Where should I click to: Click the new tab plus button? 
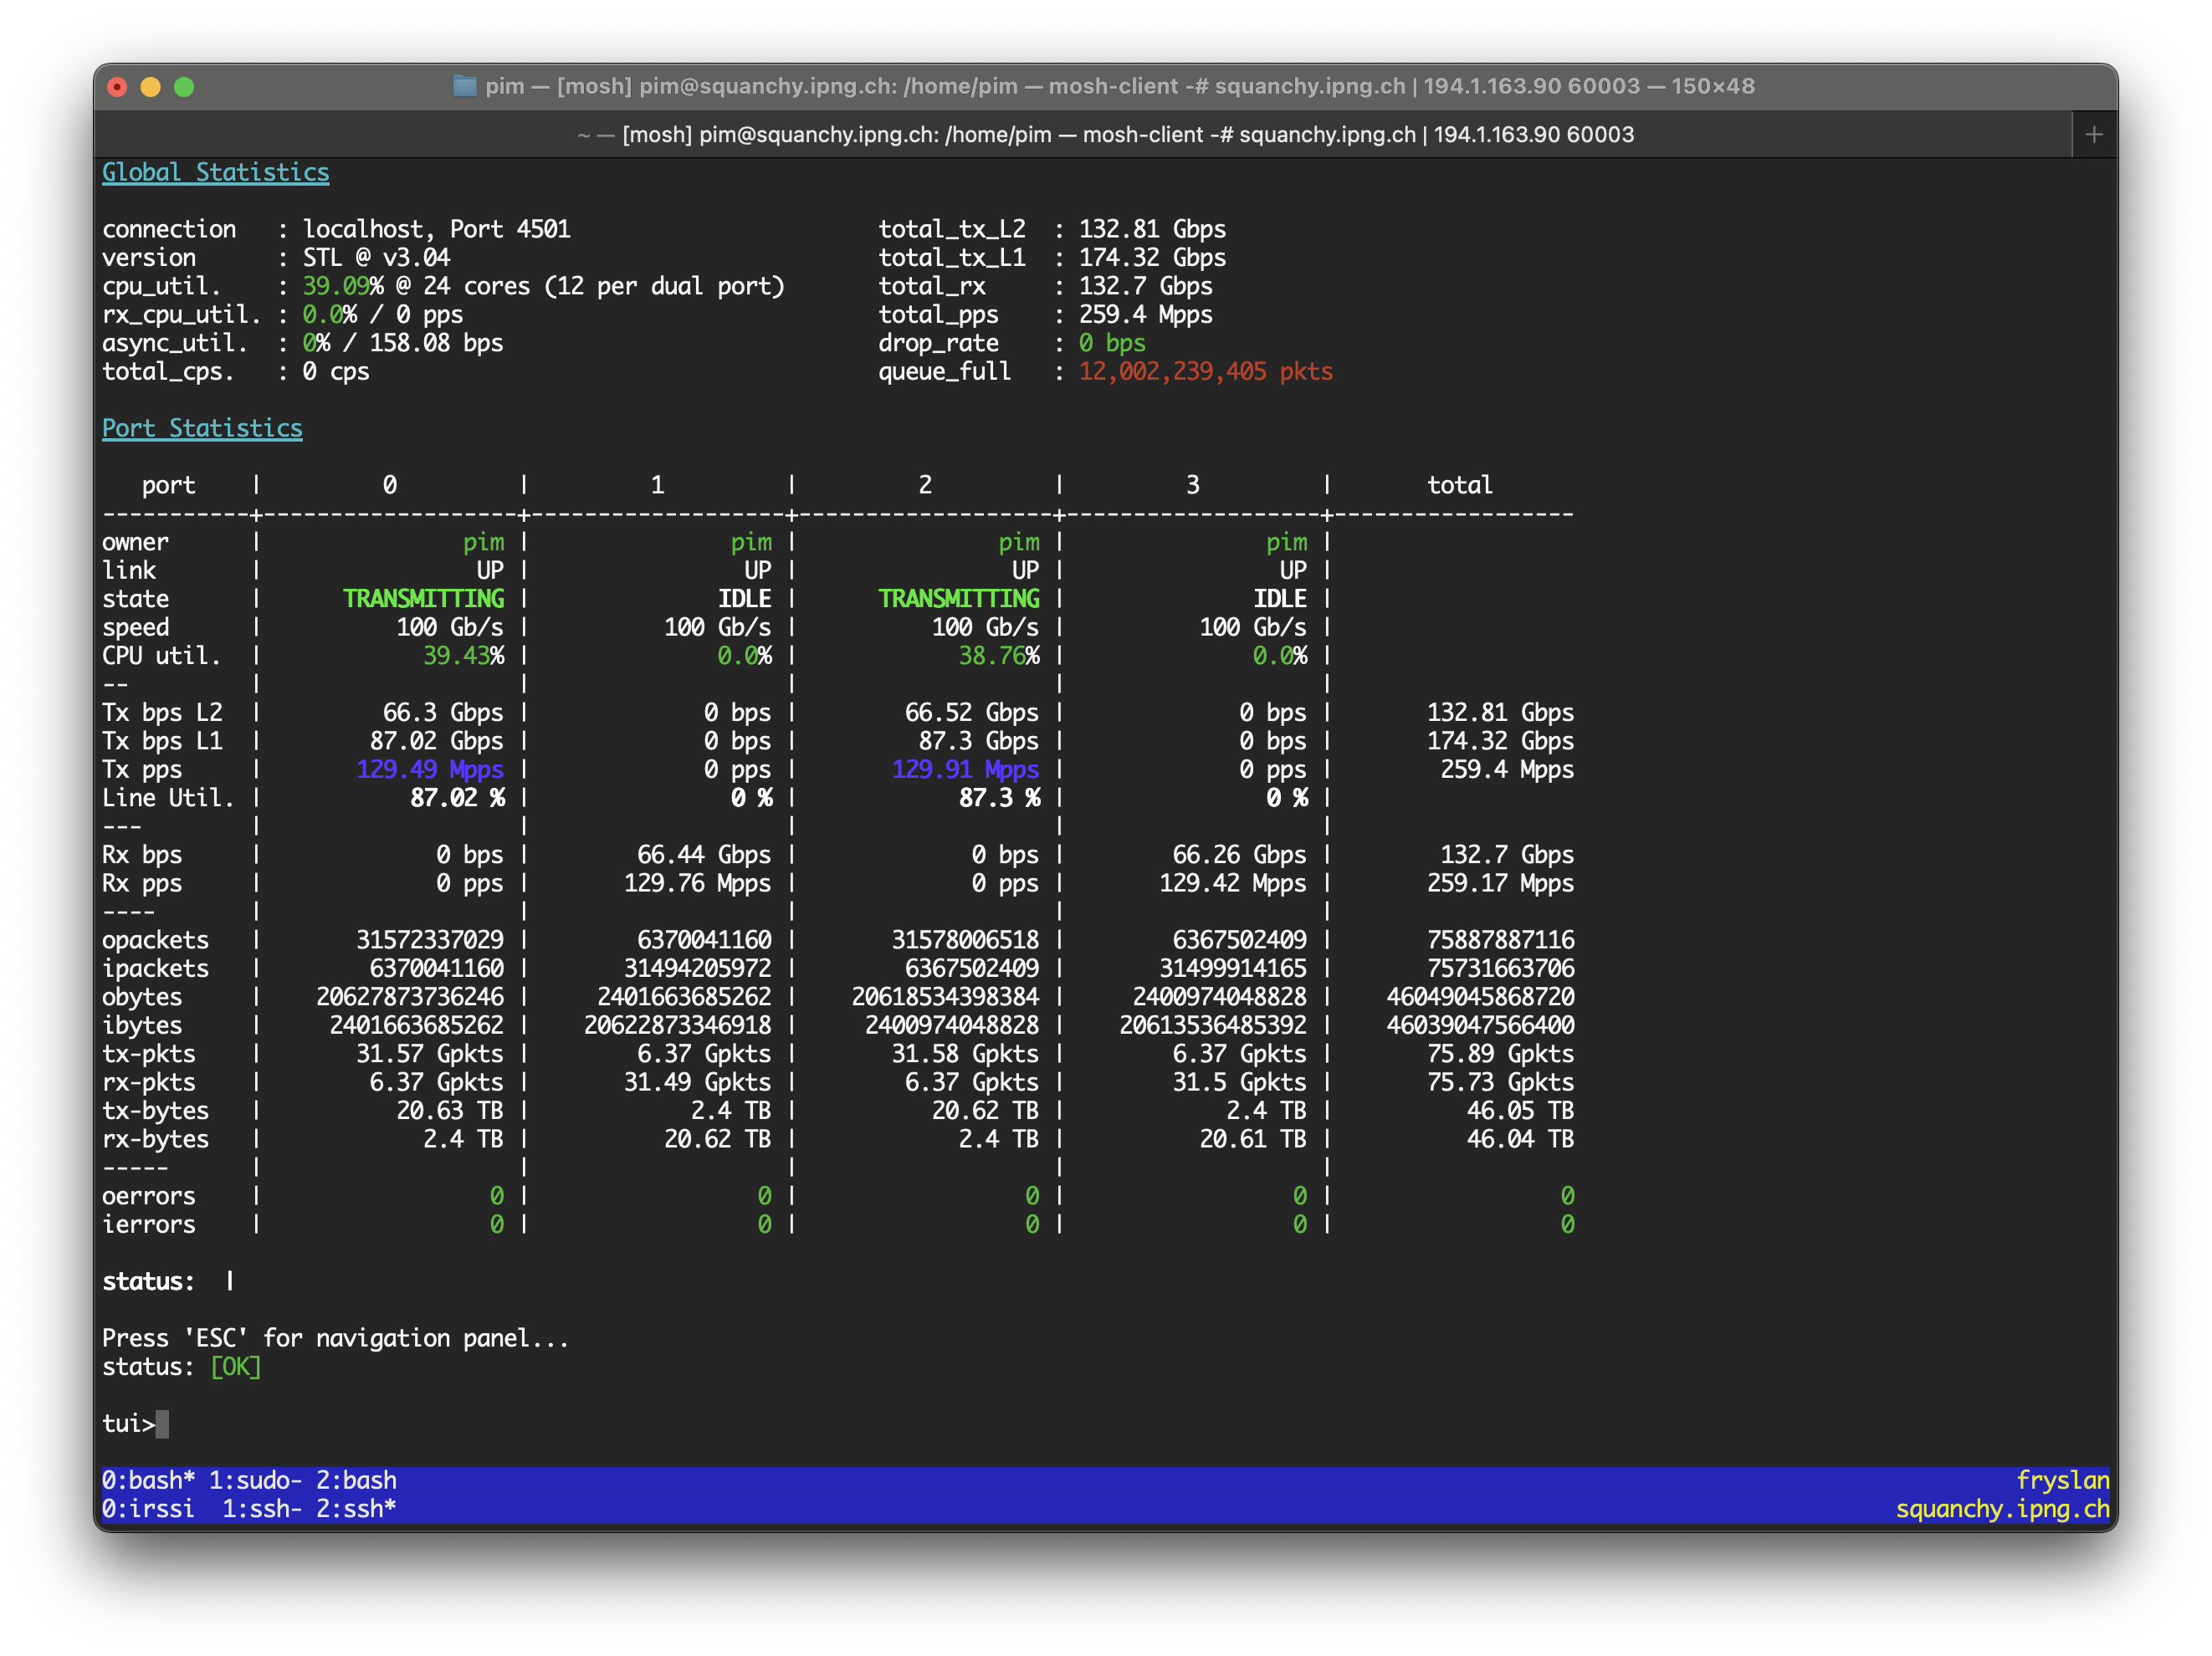(2094, 134)
